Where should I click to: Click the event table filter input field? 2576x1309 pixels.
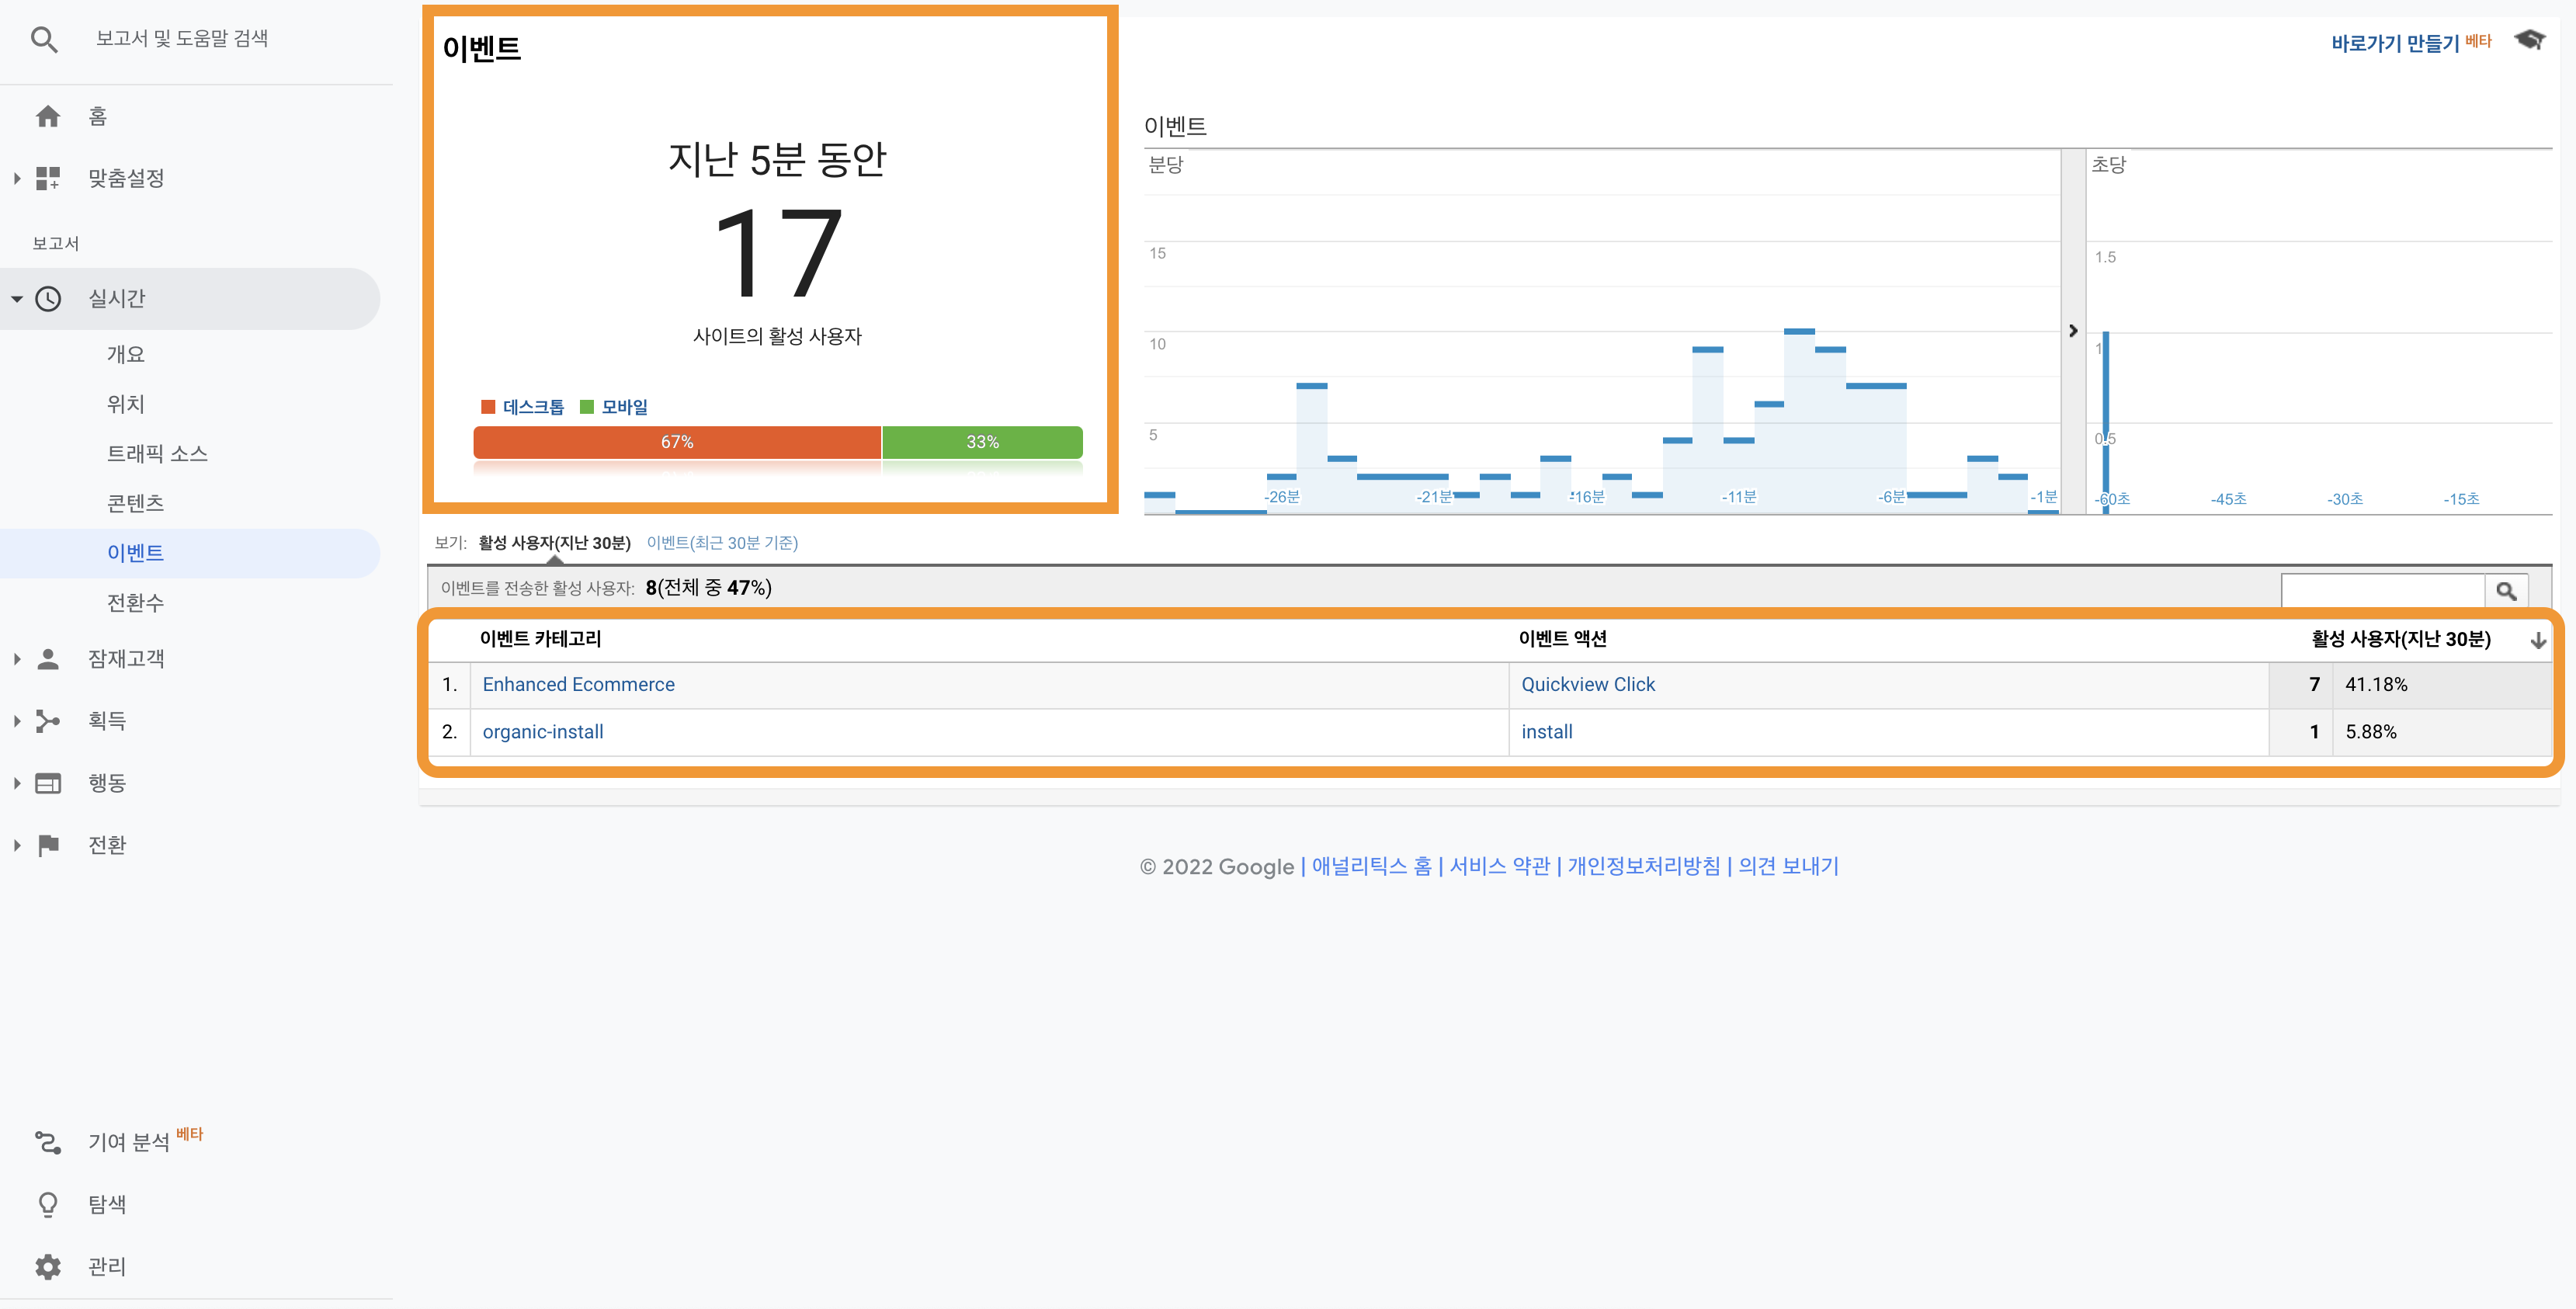2382,591
